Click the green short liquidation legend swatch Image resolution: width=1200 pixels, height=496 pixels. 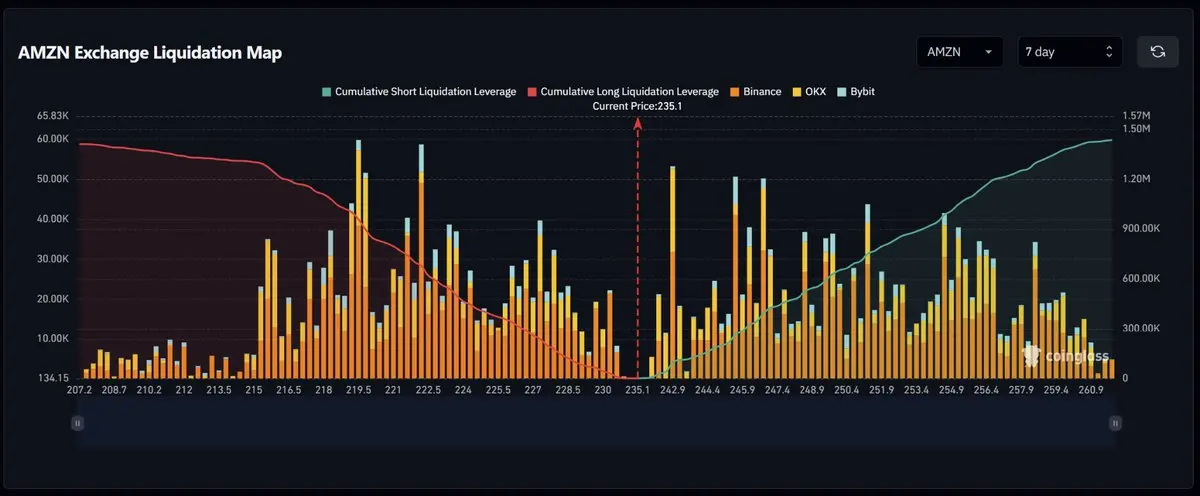tap(326, 91)
